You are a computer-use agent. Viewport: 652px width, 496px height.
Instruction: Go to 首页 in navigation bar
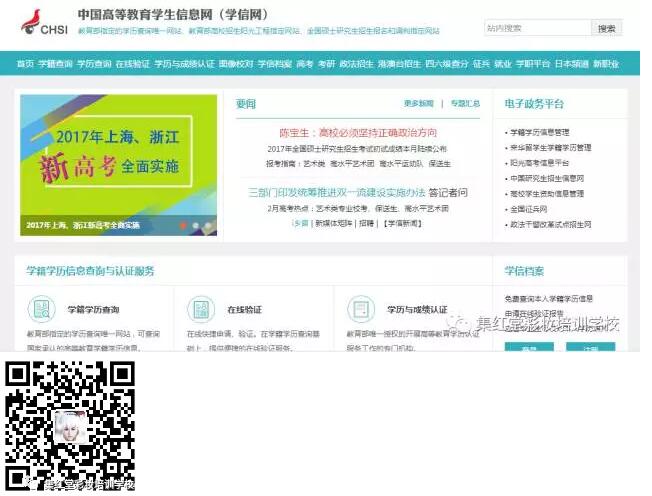[25, 64]
